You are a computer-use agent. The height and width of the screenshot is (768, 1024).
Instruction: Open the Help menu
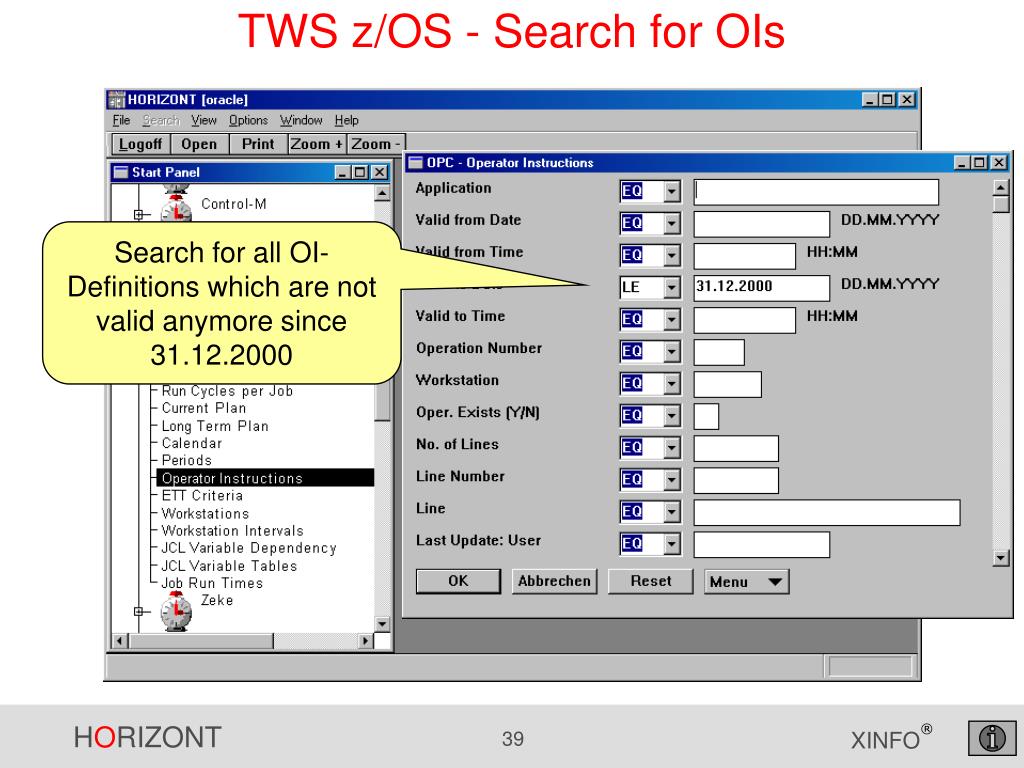click(x=347, y=120)
